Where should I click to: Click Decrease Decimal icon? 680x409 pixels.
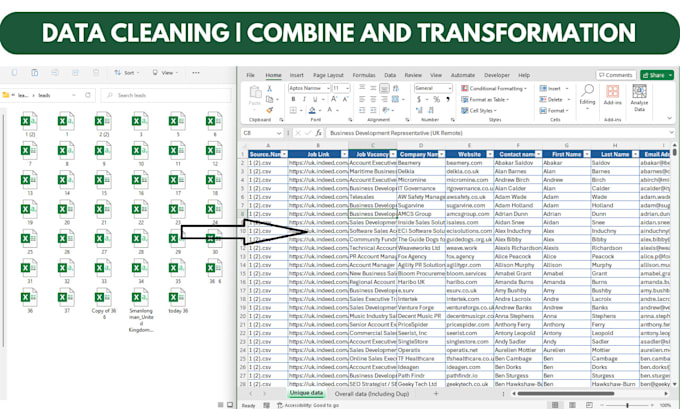pos(430,110)
